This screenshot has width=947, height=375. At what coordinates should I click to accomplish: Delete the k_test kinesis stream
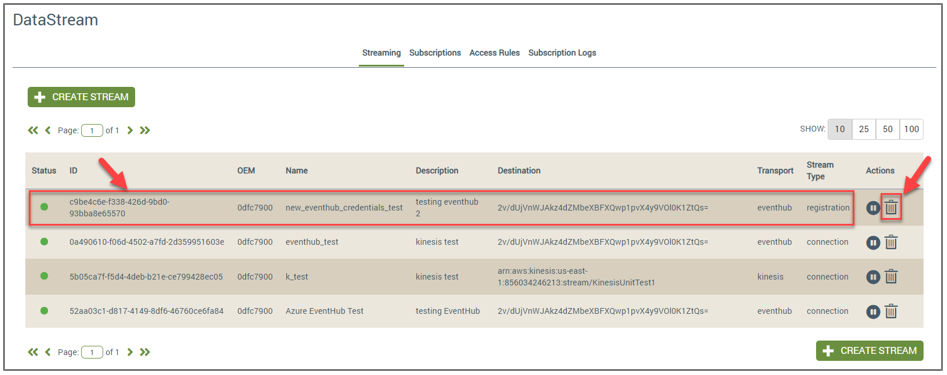pyautogui.click(x=891, y=277)
